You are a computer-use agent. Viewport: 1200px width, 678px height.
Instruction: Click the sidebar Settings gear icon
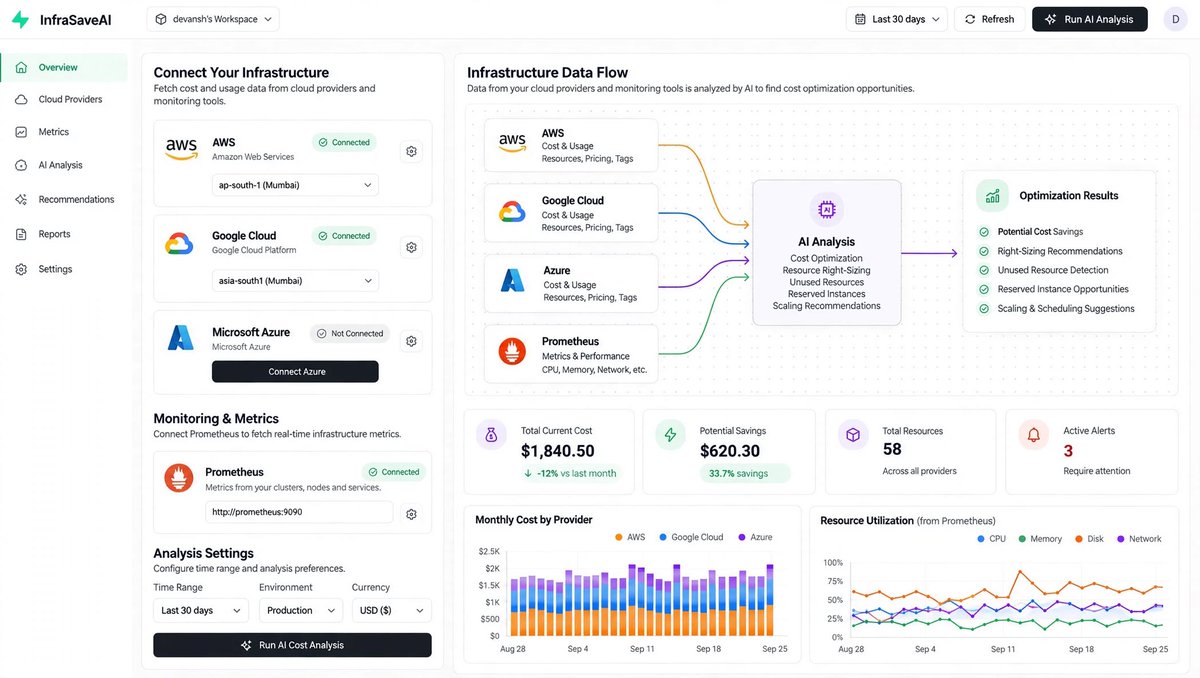click(21, 269)
